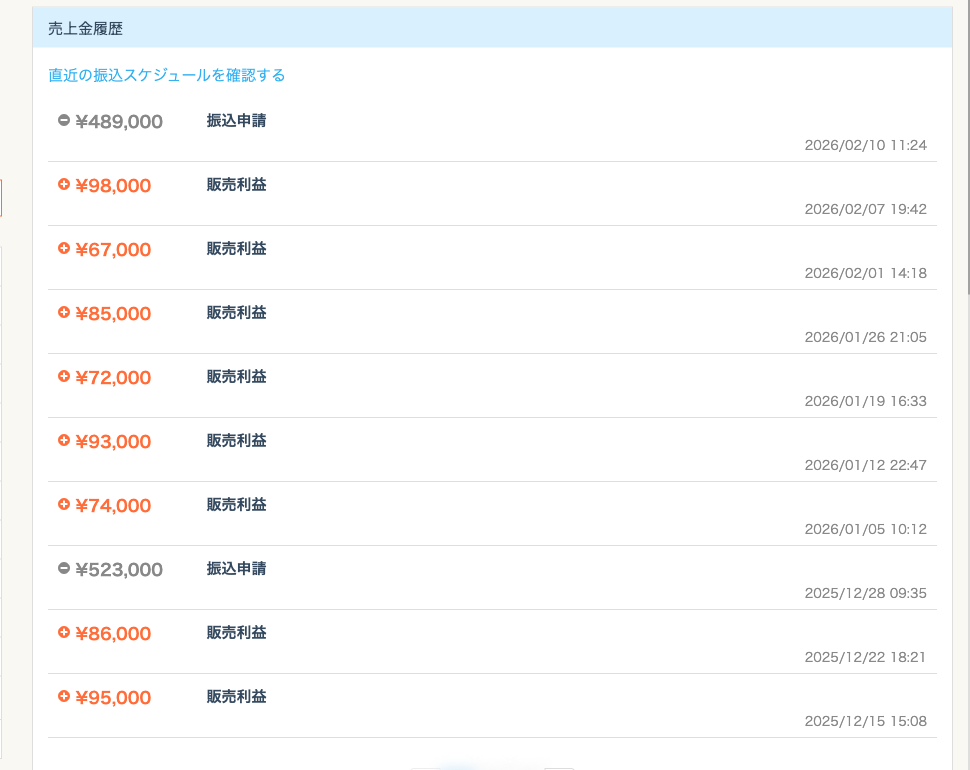This screenshot has height=770, width=970.
Task: Select the plus icon beside ¥85,000
Action: click(x=64, y=313)
